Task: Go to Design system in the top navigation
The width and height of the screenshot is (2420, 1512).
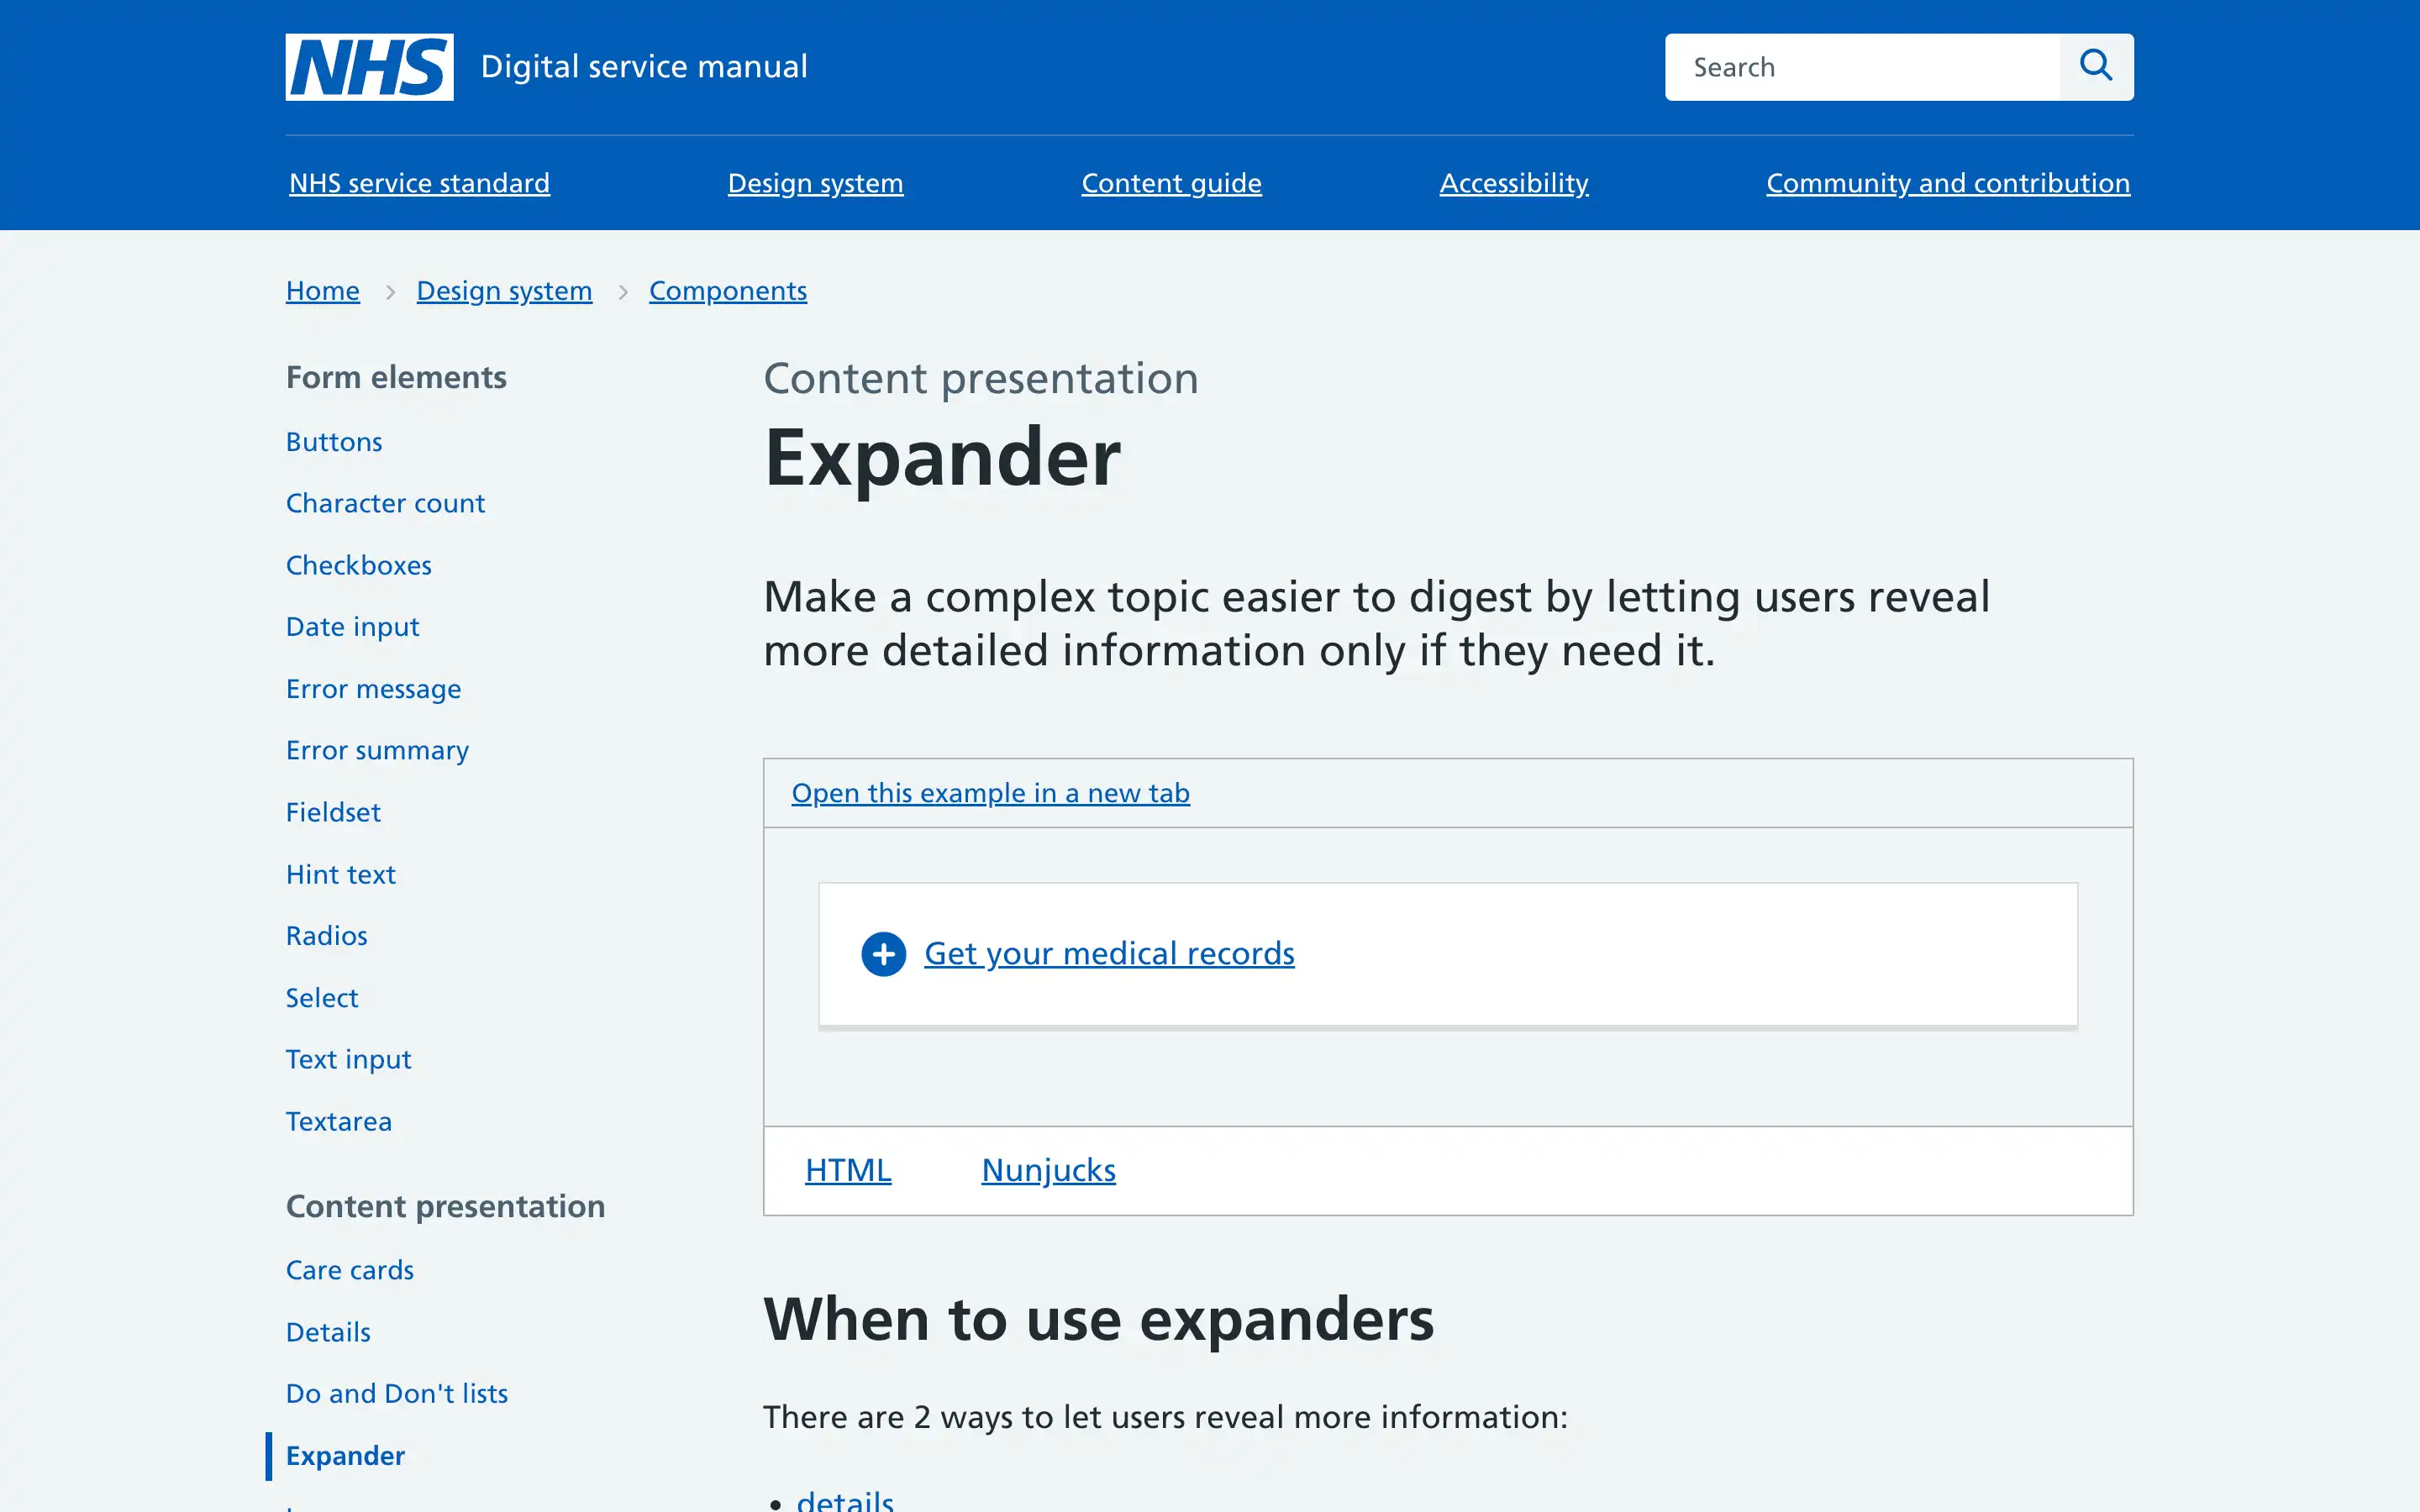Action: [815, 183]
